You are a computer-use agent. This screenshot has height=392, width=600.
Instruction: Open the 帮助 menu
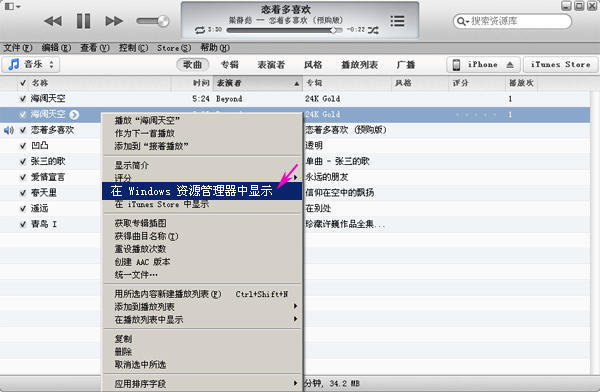point(215,48)
